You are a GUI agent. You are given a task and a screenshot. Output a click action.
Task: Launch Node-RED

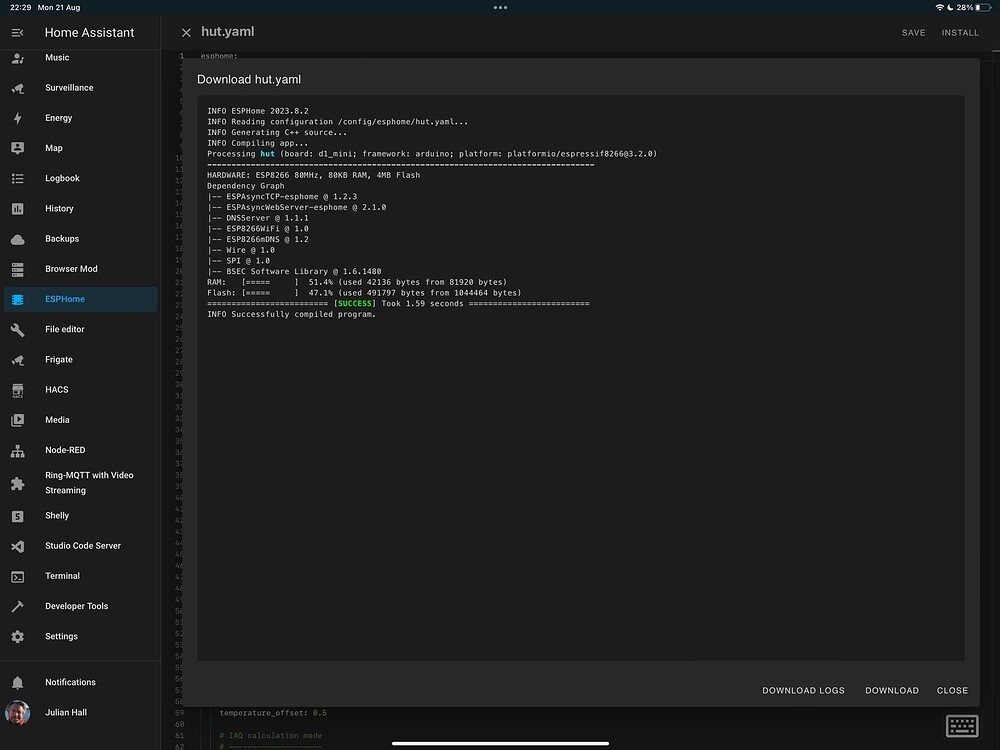click(x=66, y=449)
